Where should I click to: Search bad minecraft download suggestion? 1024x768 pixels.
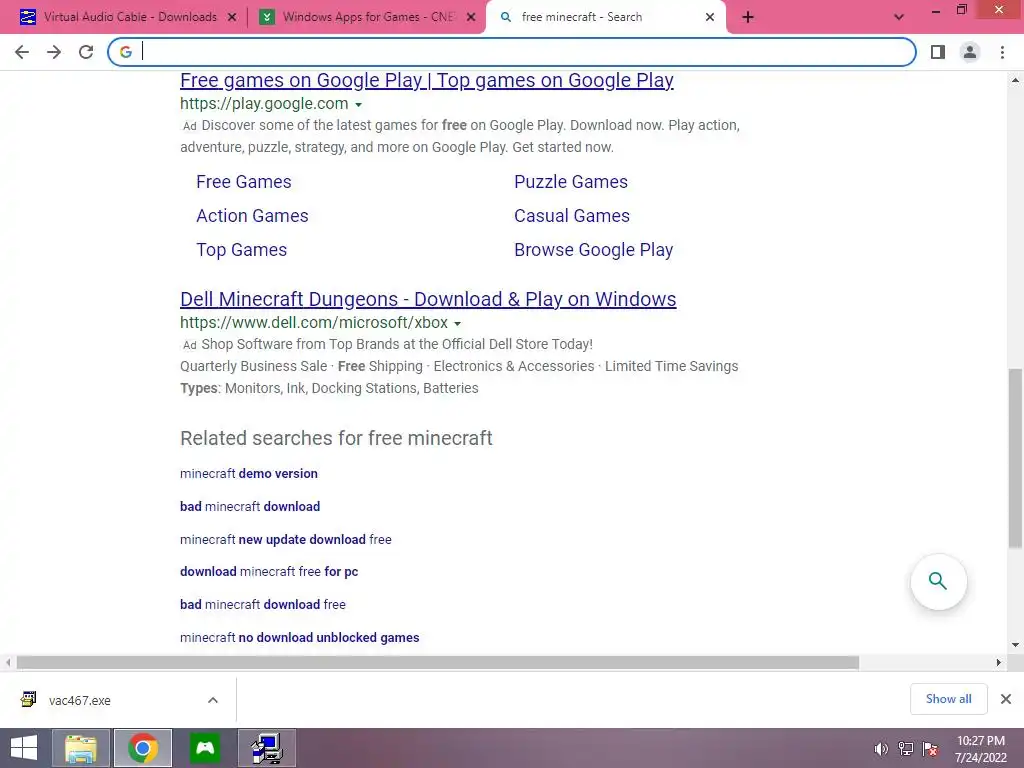coord(250,506)
